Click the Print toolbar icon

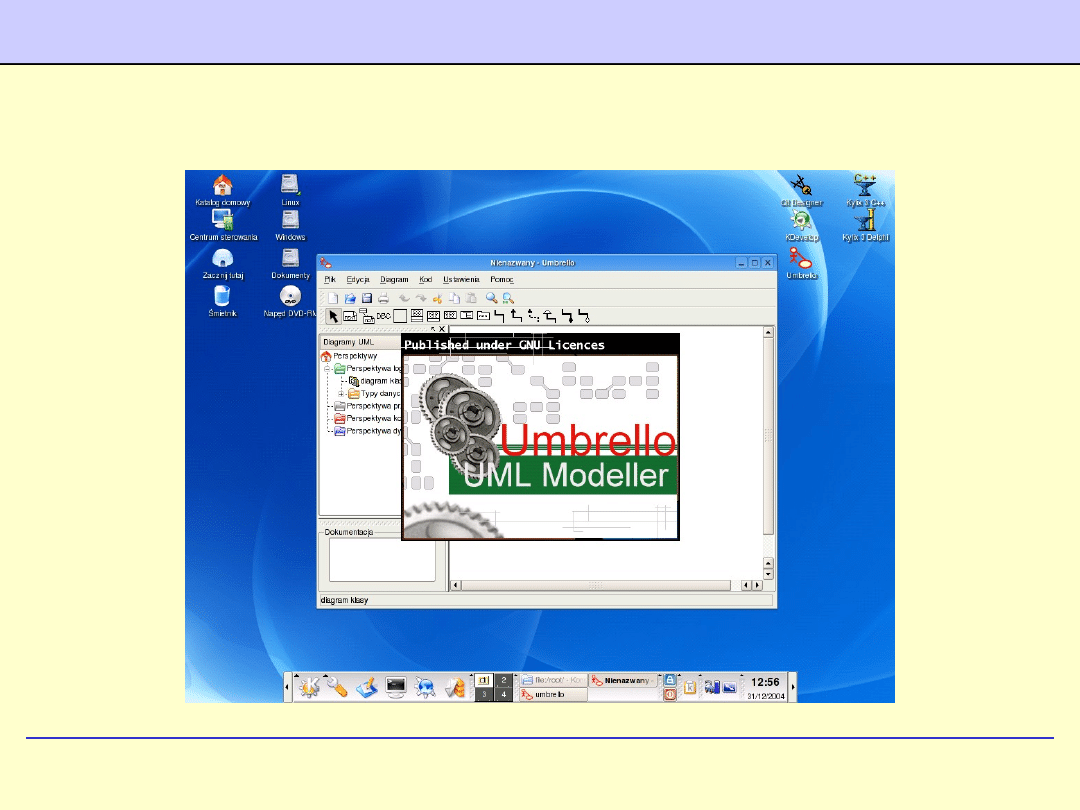(383, 298)
